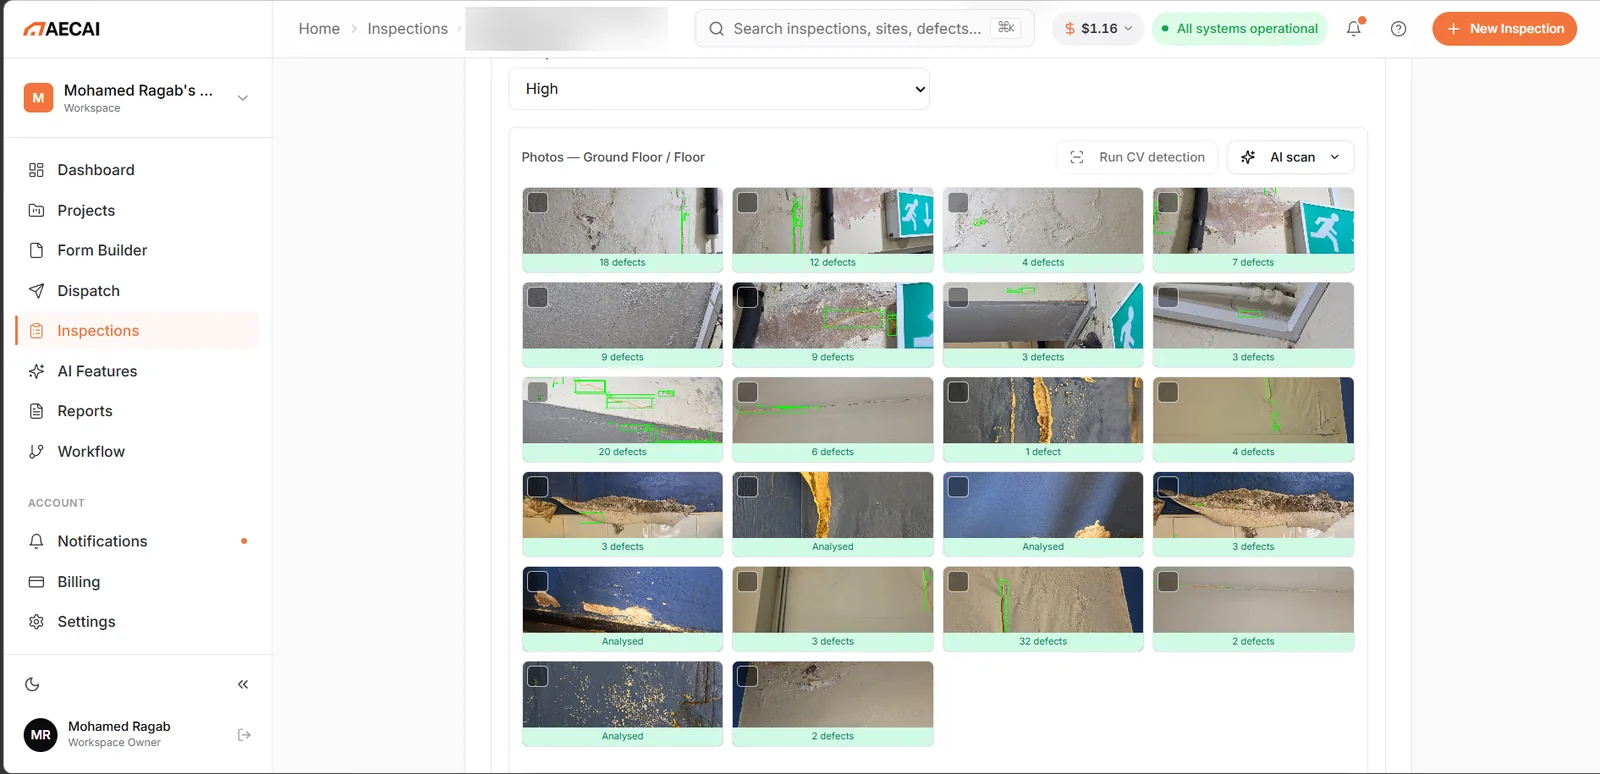Click the New Inspection button

click(x=1504, y=29)
